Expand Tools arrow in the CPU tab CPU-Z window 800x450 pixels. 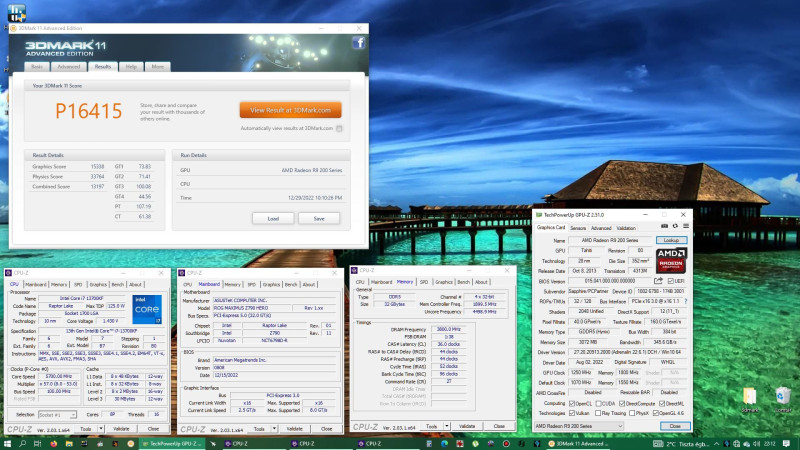(x=101, y=429)
